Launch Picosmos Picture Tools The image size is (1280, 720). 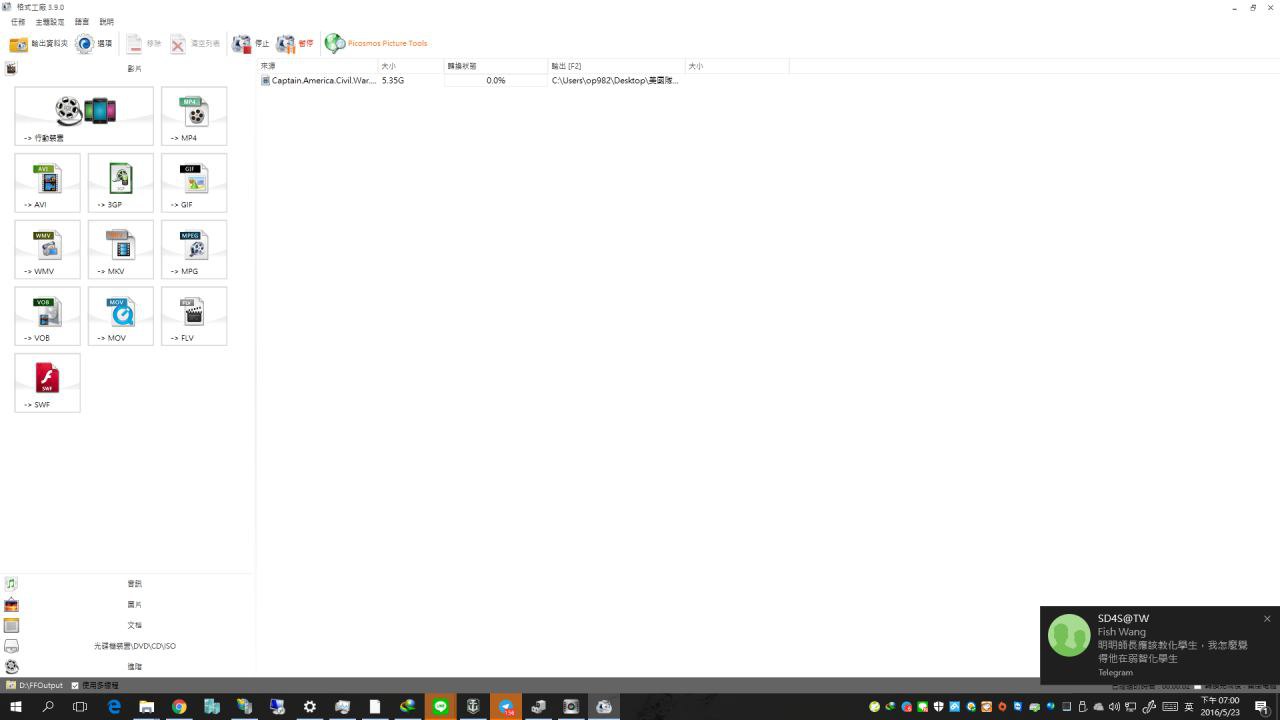point(376,44)
